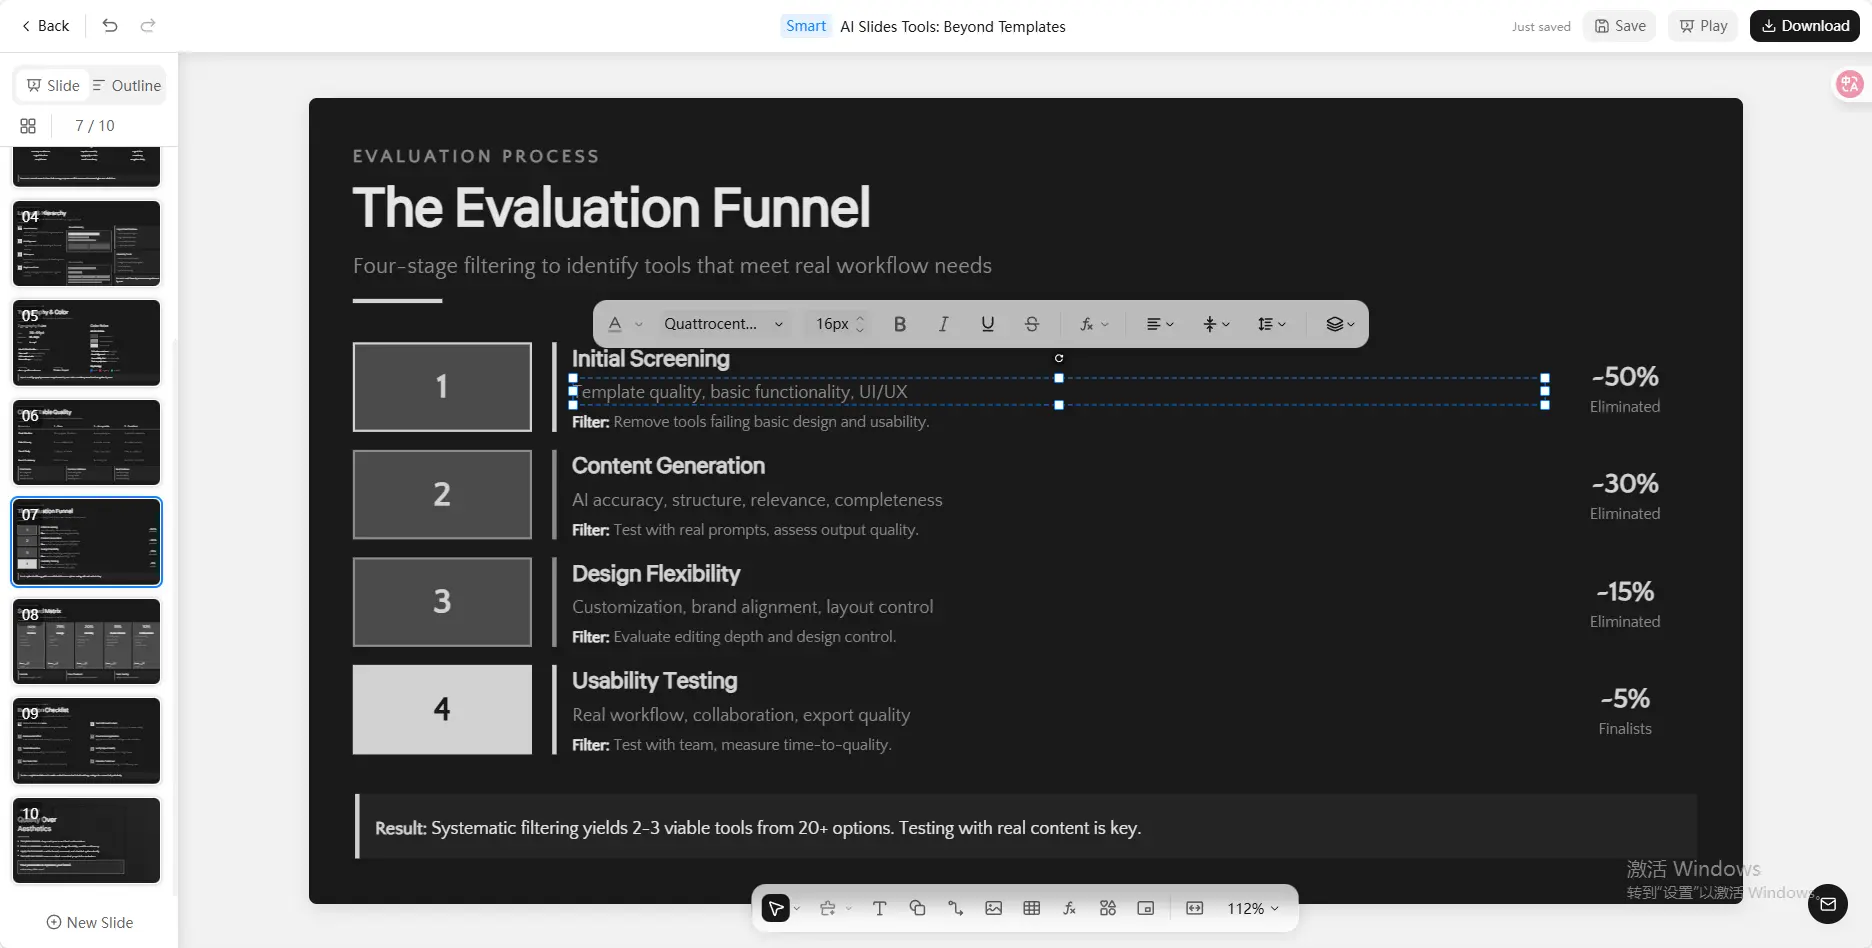Image resolution: width=1872 pixels, height=948 pixels.
Task: Open the AI magic tool
Action: (827, 908)
